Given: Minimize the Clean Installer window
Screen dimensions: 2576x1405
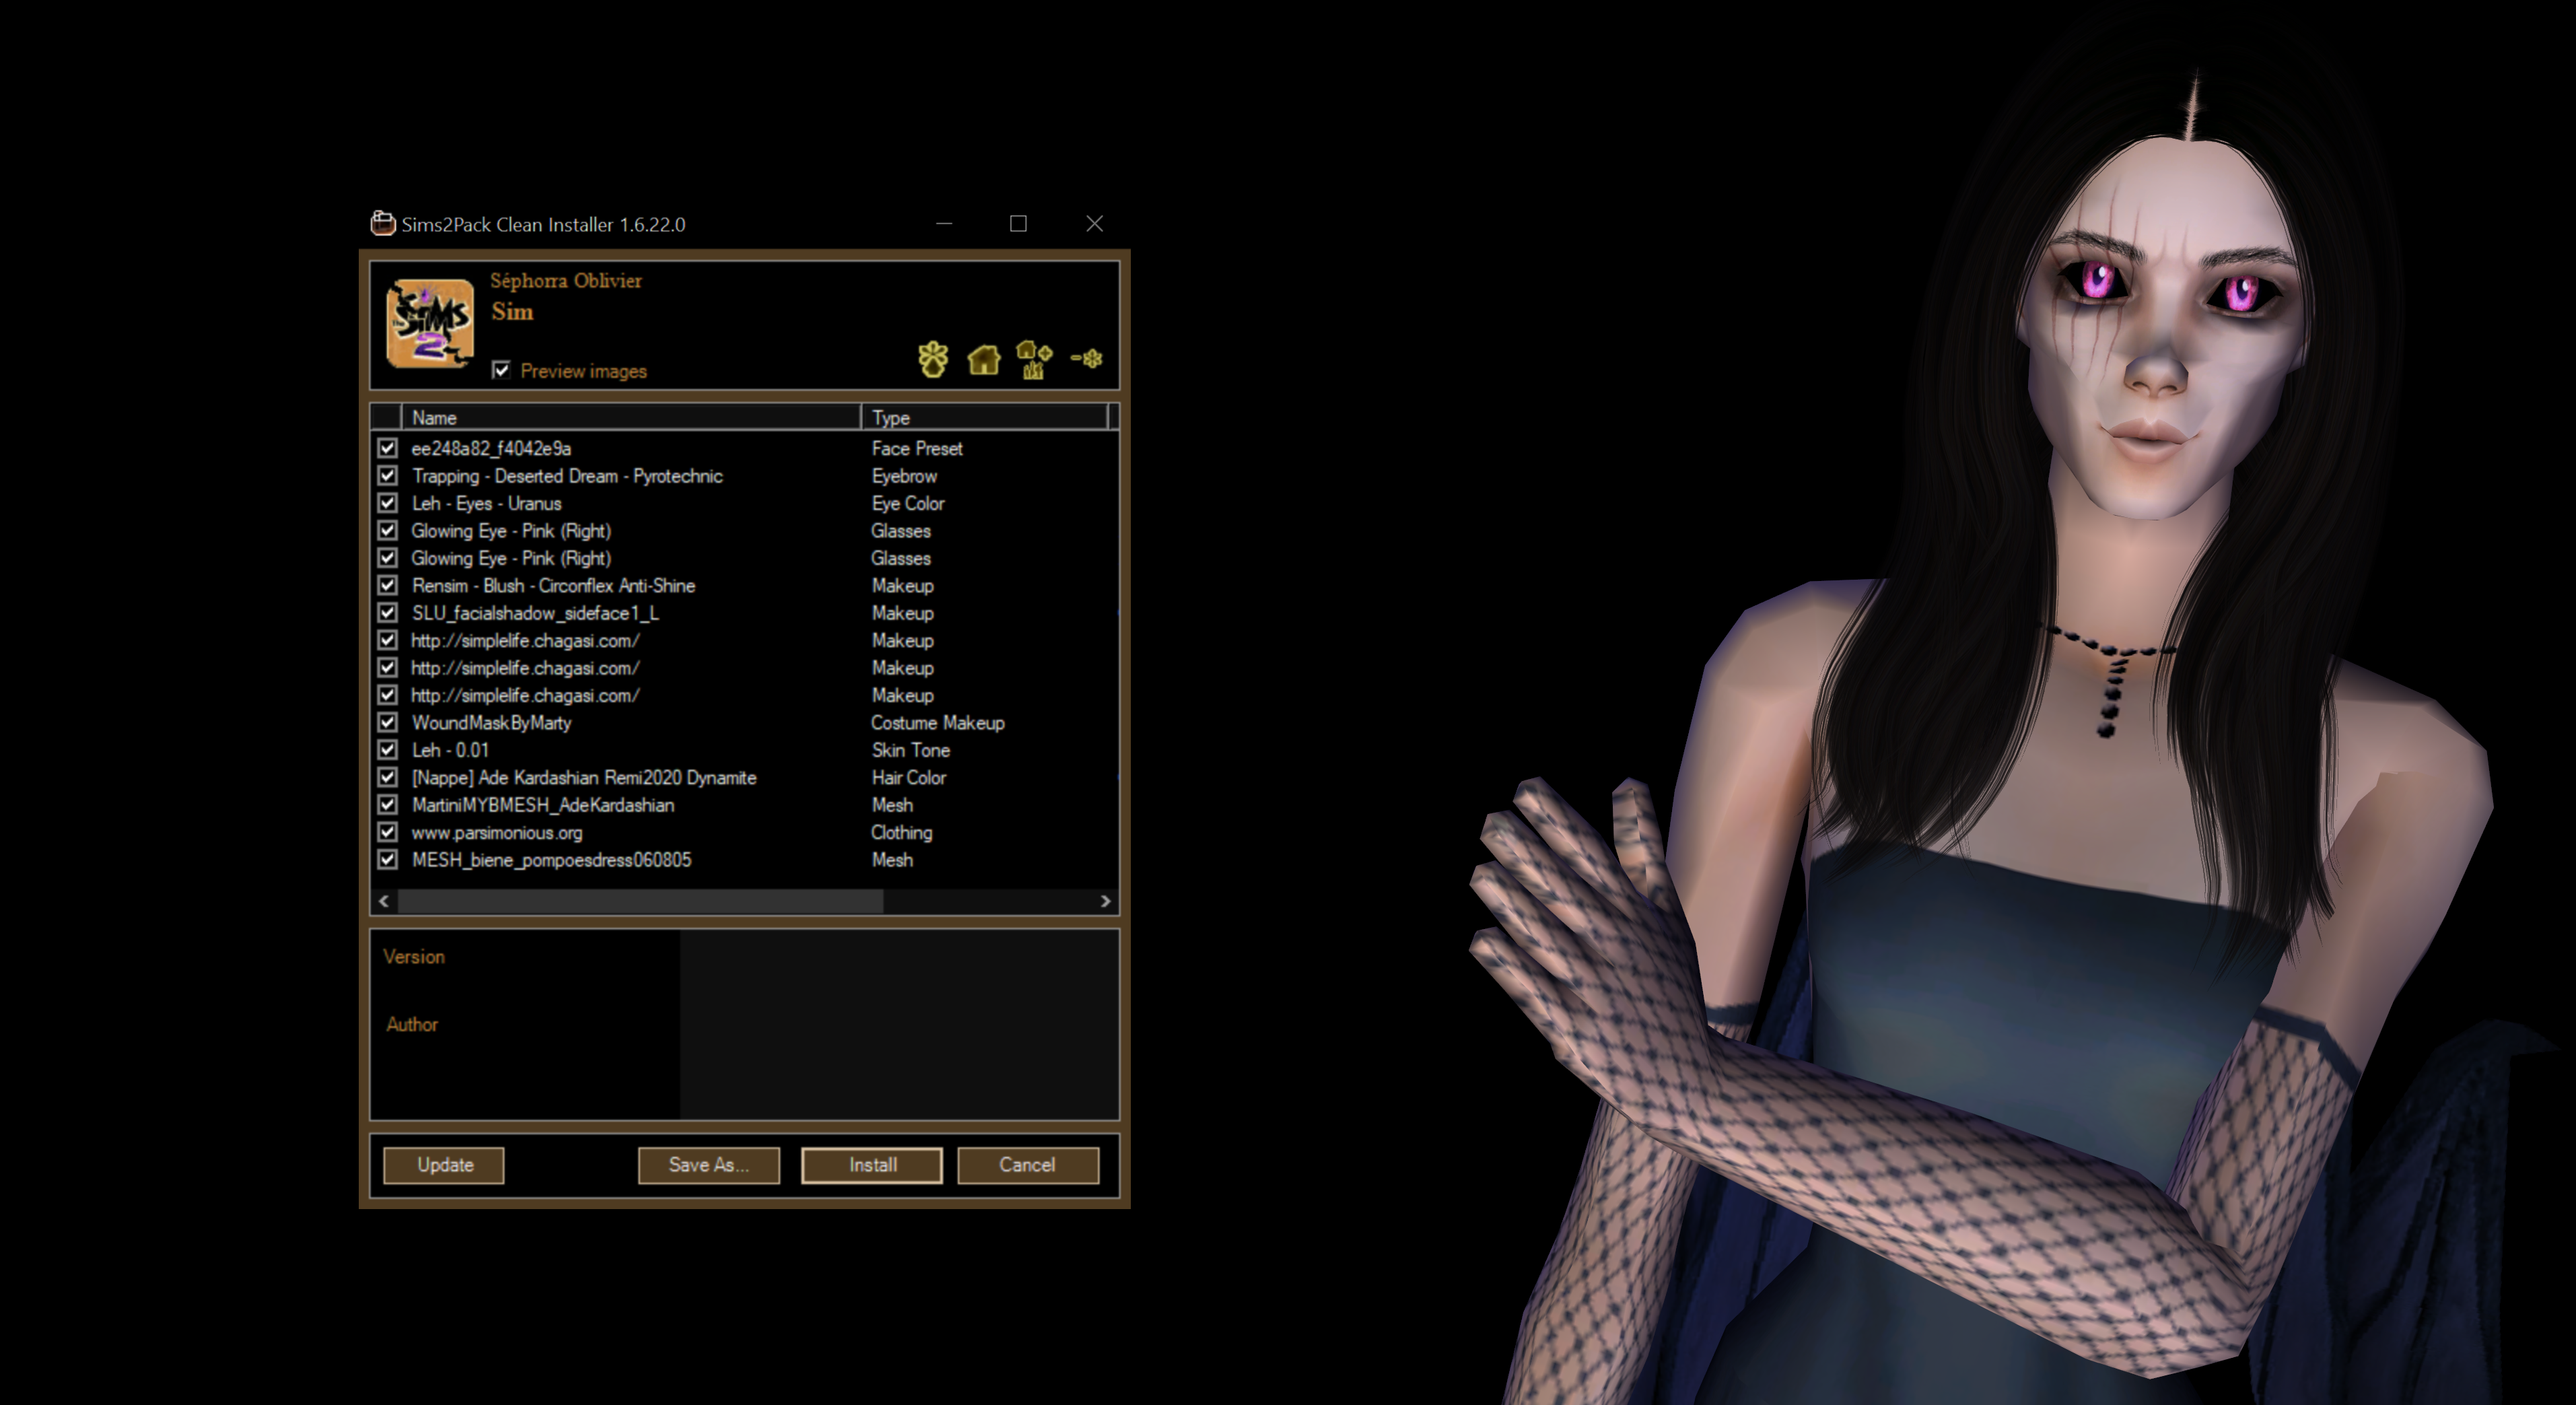Looking at the screenshot, I should tap(943, 223).
